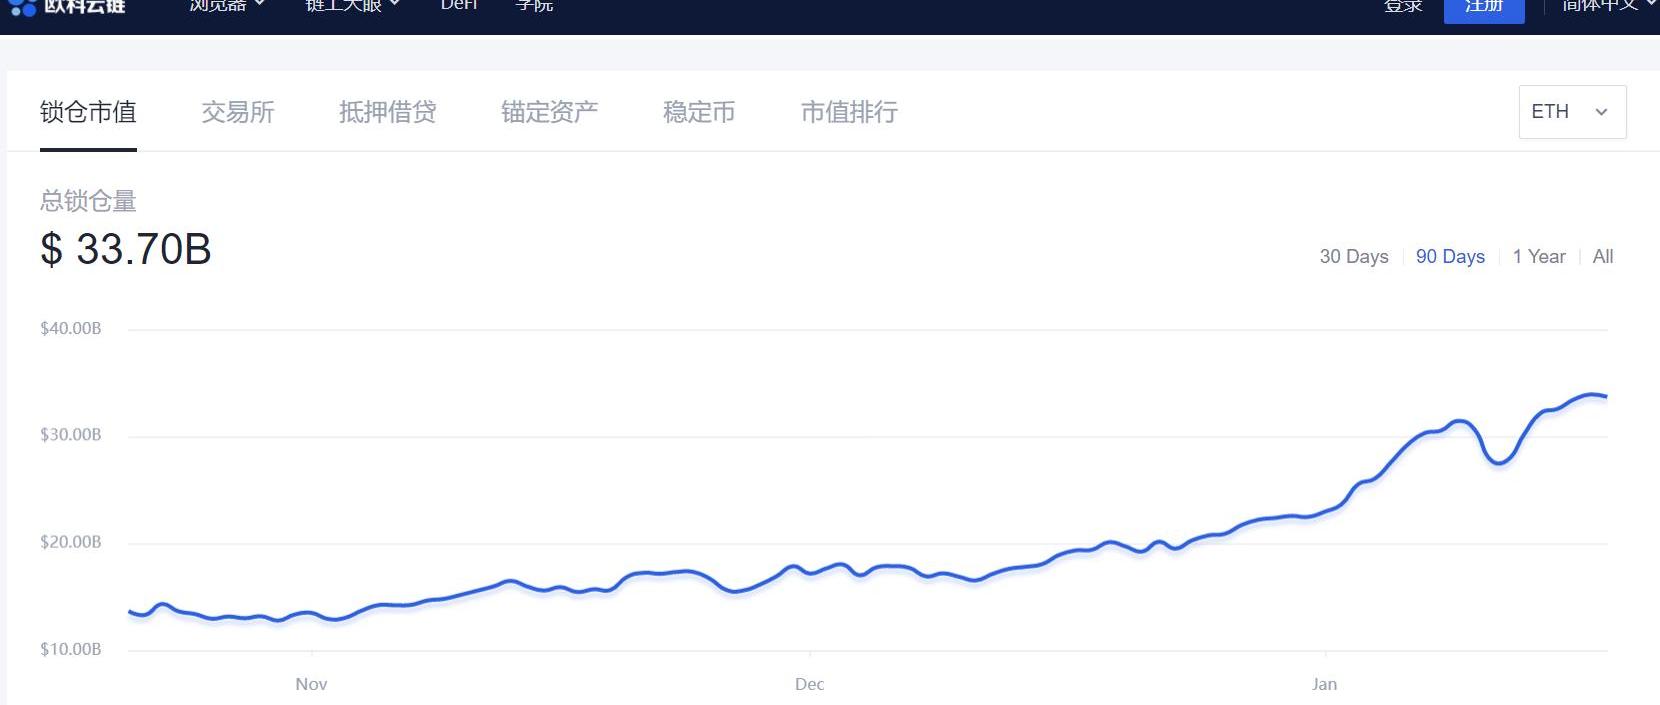
Task: Expand the 浏览器 navigation dropdown
Action: click(x=227, y=6)
